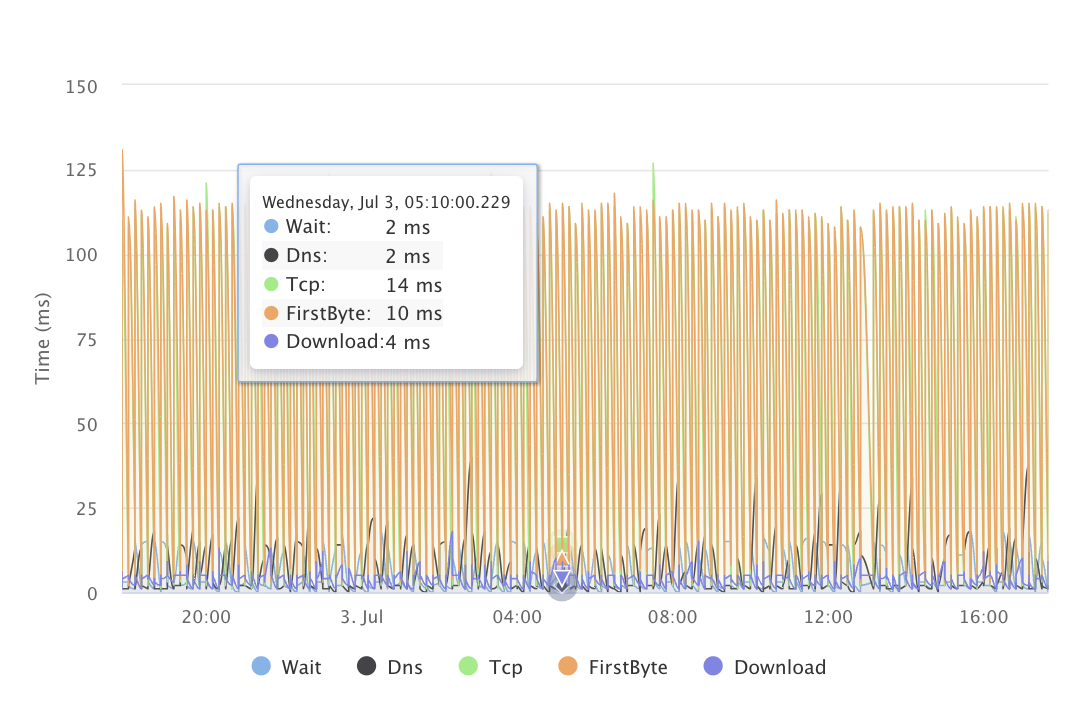Toggle the Tcp legend text label
This screenshot has width=1092, height=722.
coord(506,667)
